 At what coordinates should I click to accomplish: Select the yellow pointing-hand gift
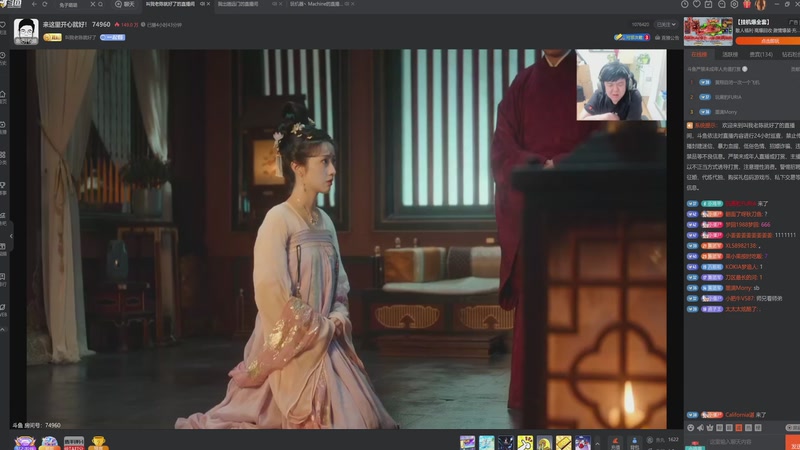(x=525, y=443)
